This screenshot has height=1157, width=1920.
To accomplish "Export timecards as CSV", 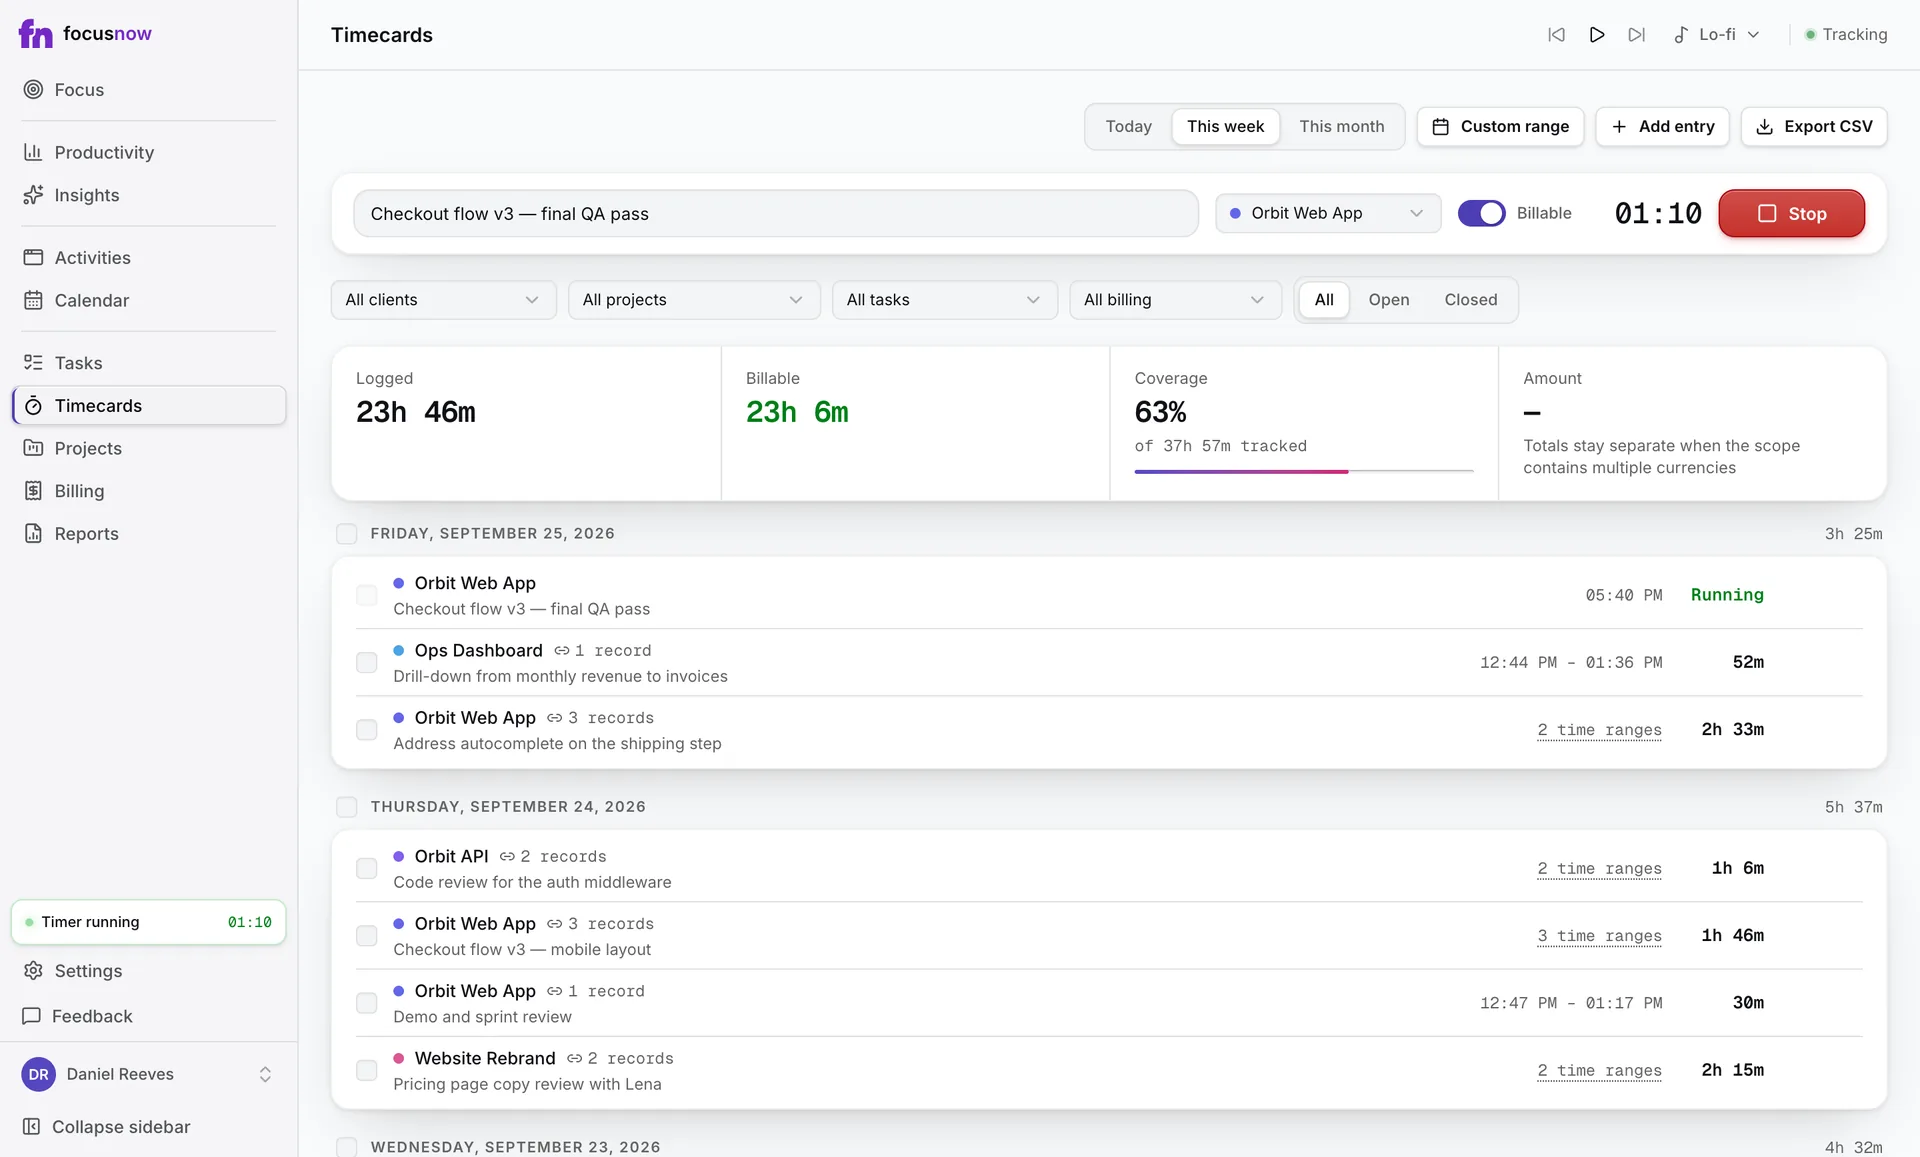I will pos(1813,127).
